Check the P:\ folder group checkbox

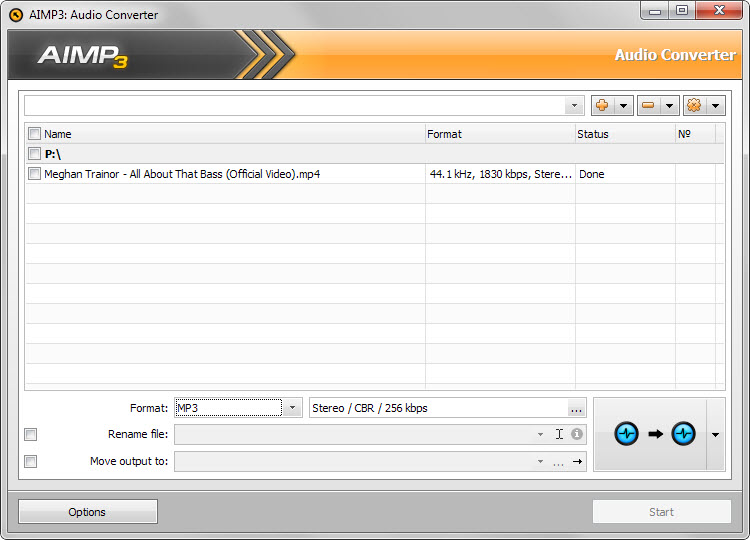click(34, 154)
